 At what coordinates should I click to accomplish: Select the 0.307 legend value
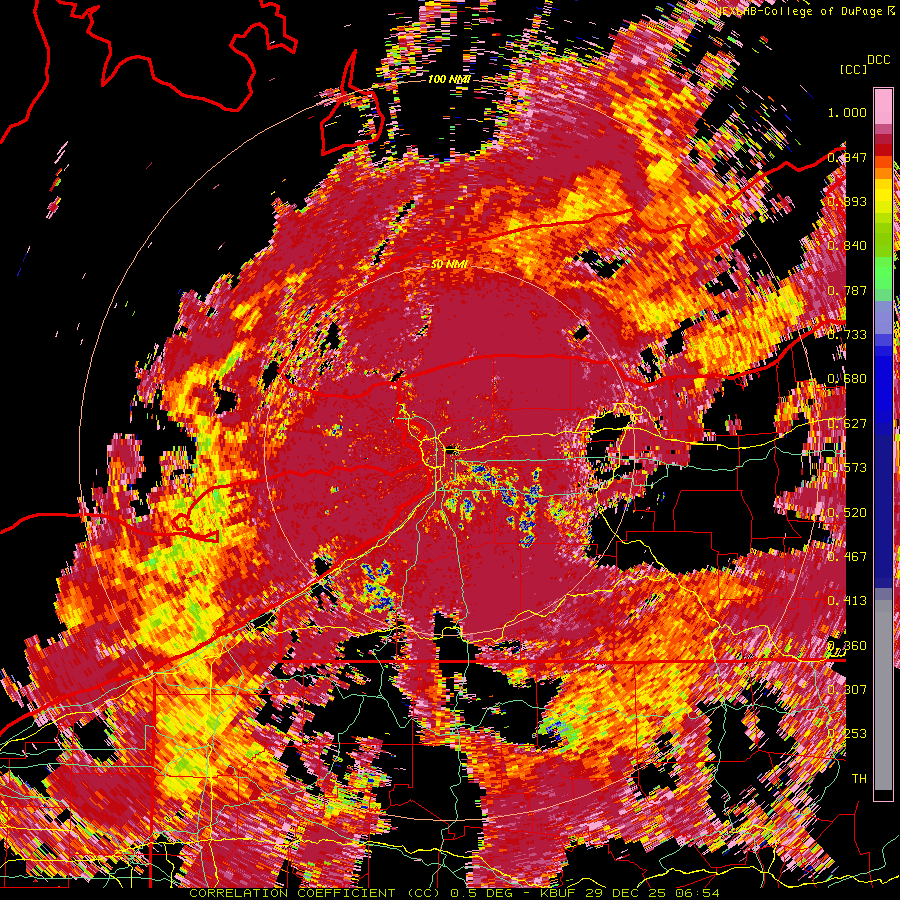[x=847, y=689]
